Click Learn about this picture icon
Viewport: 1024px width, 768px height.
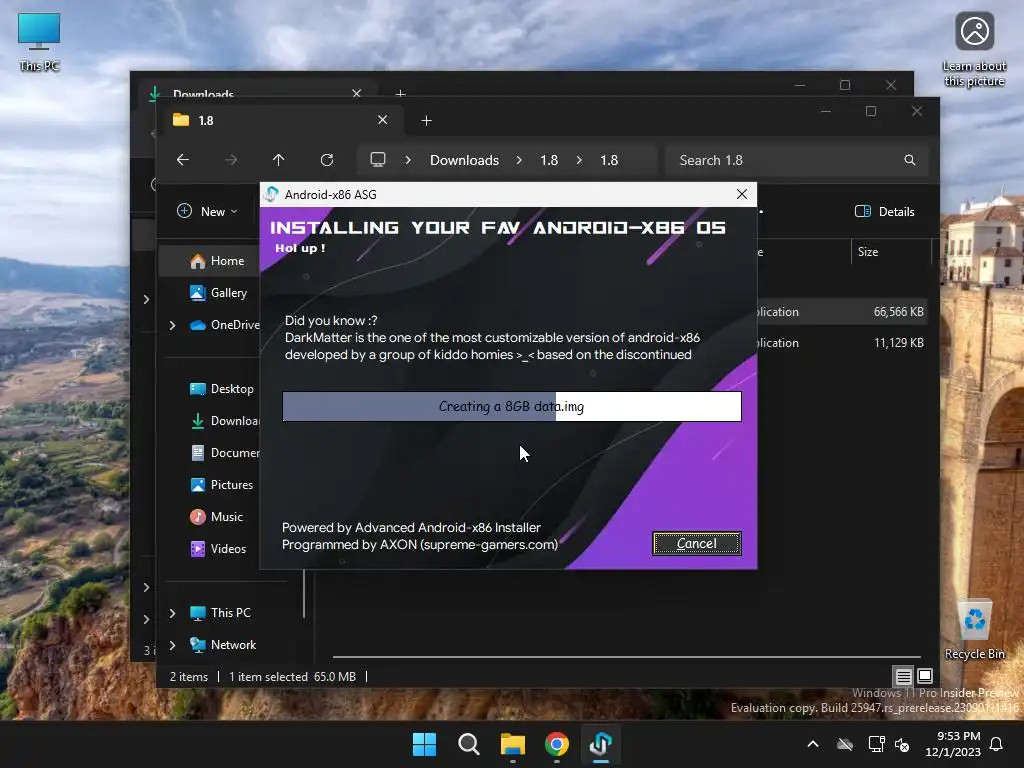(x=974, y=50)
